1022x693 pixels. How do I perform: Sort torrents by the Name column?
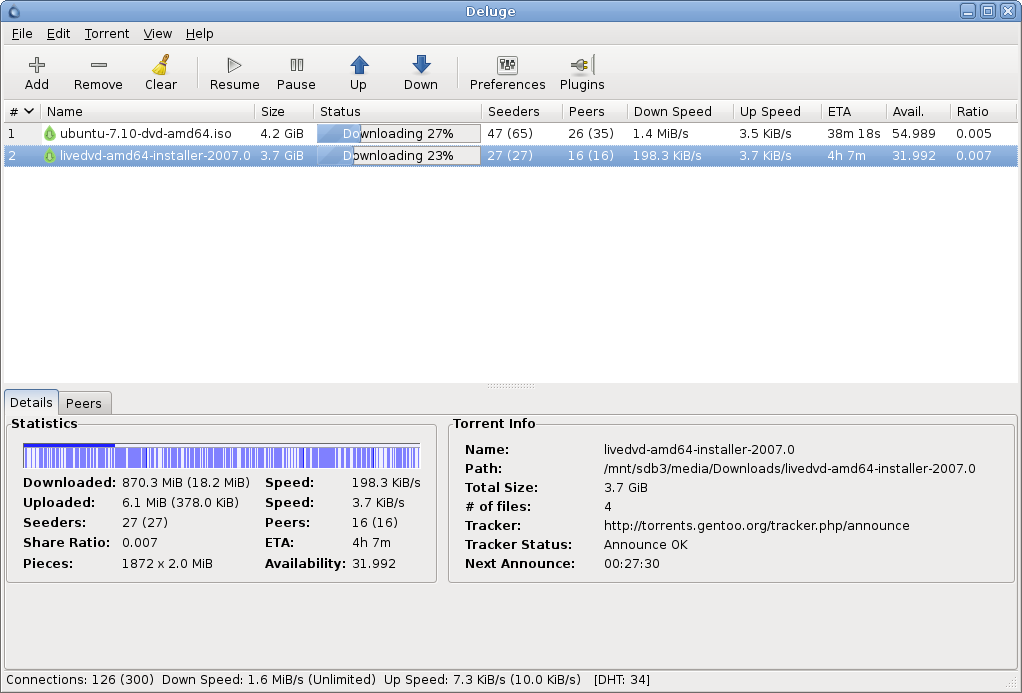click(x=65, y=112)
